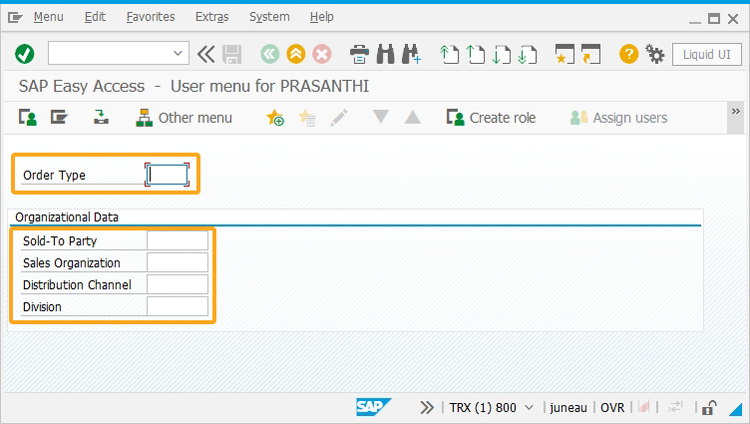Click the Order Type label
This screenshot has height=424, width=750.
coord(54,175)
